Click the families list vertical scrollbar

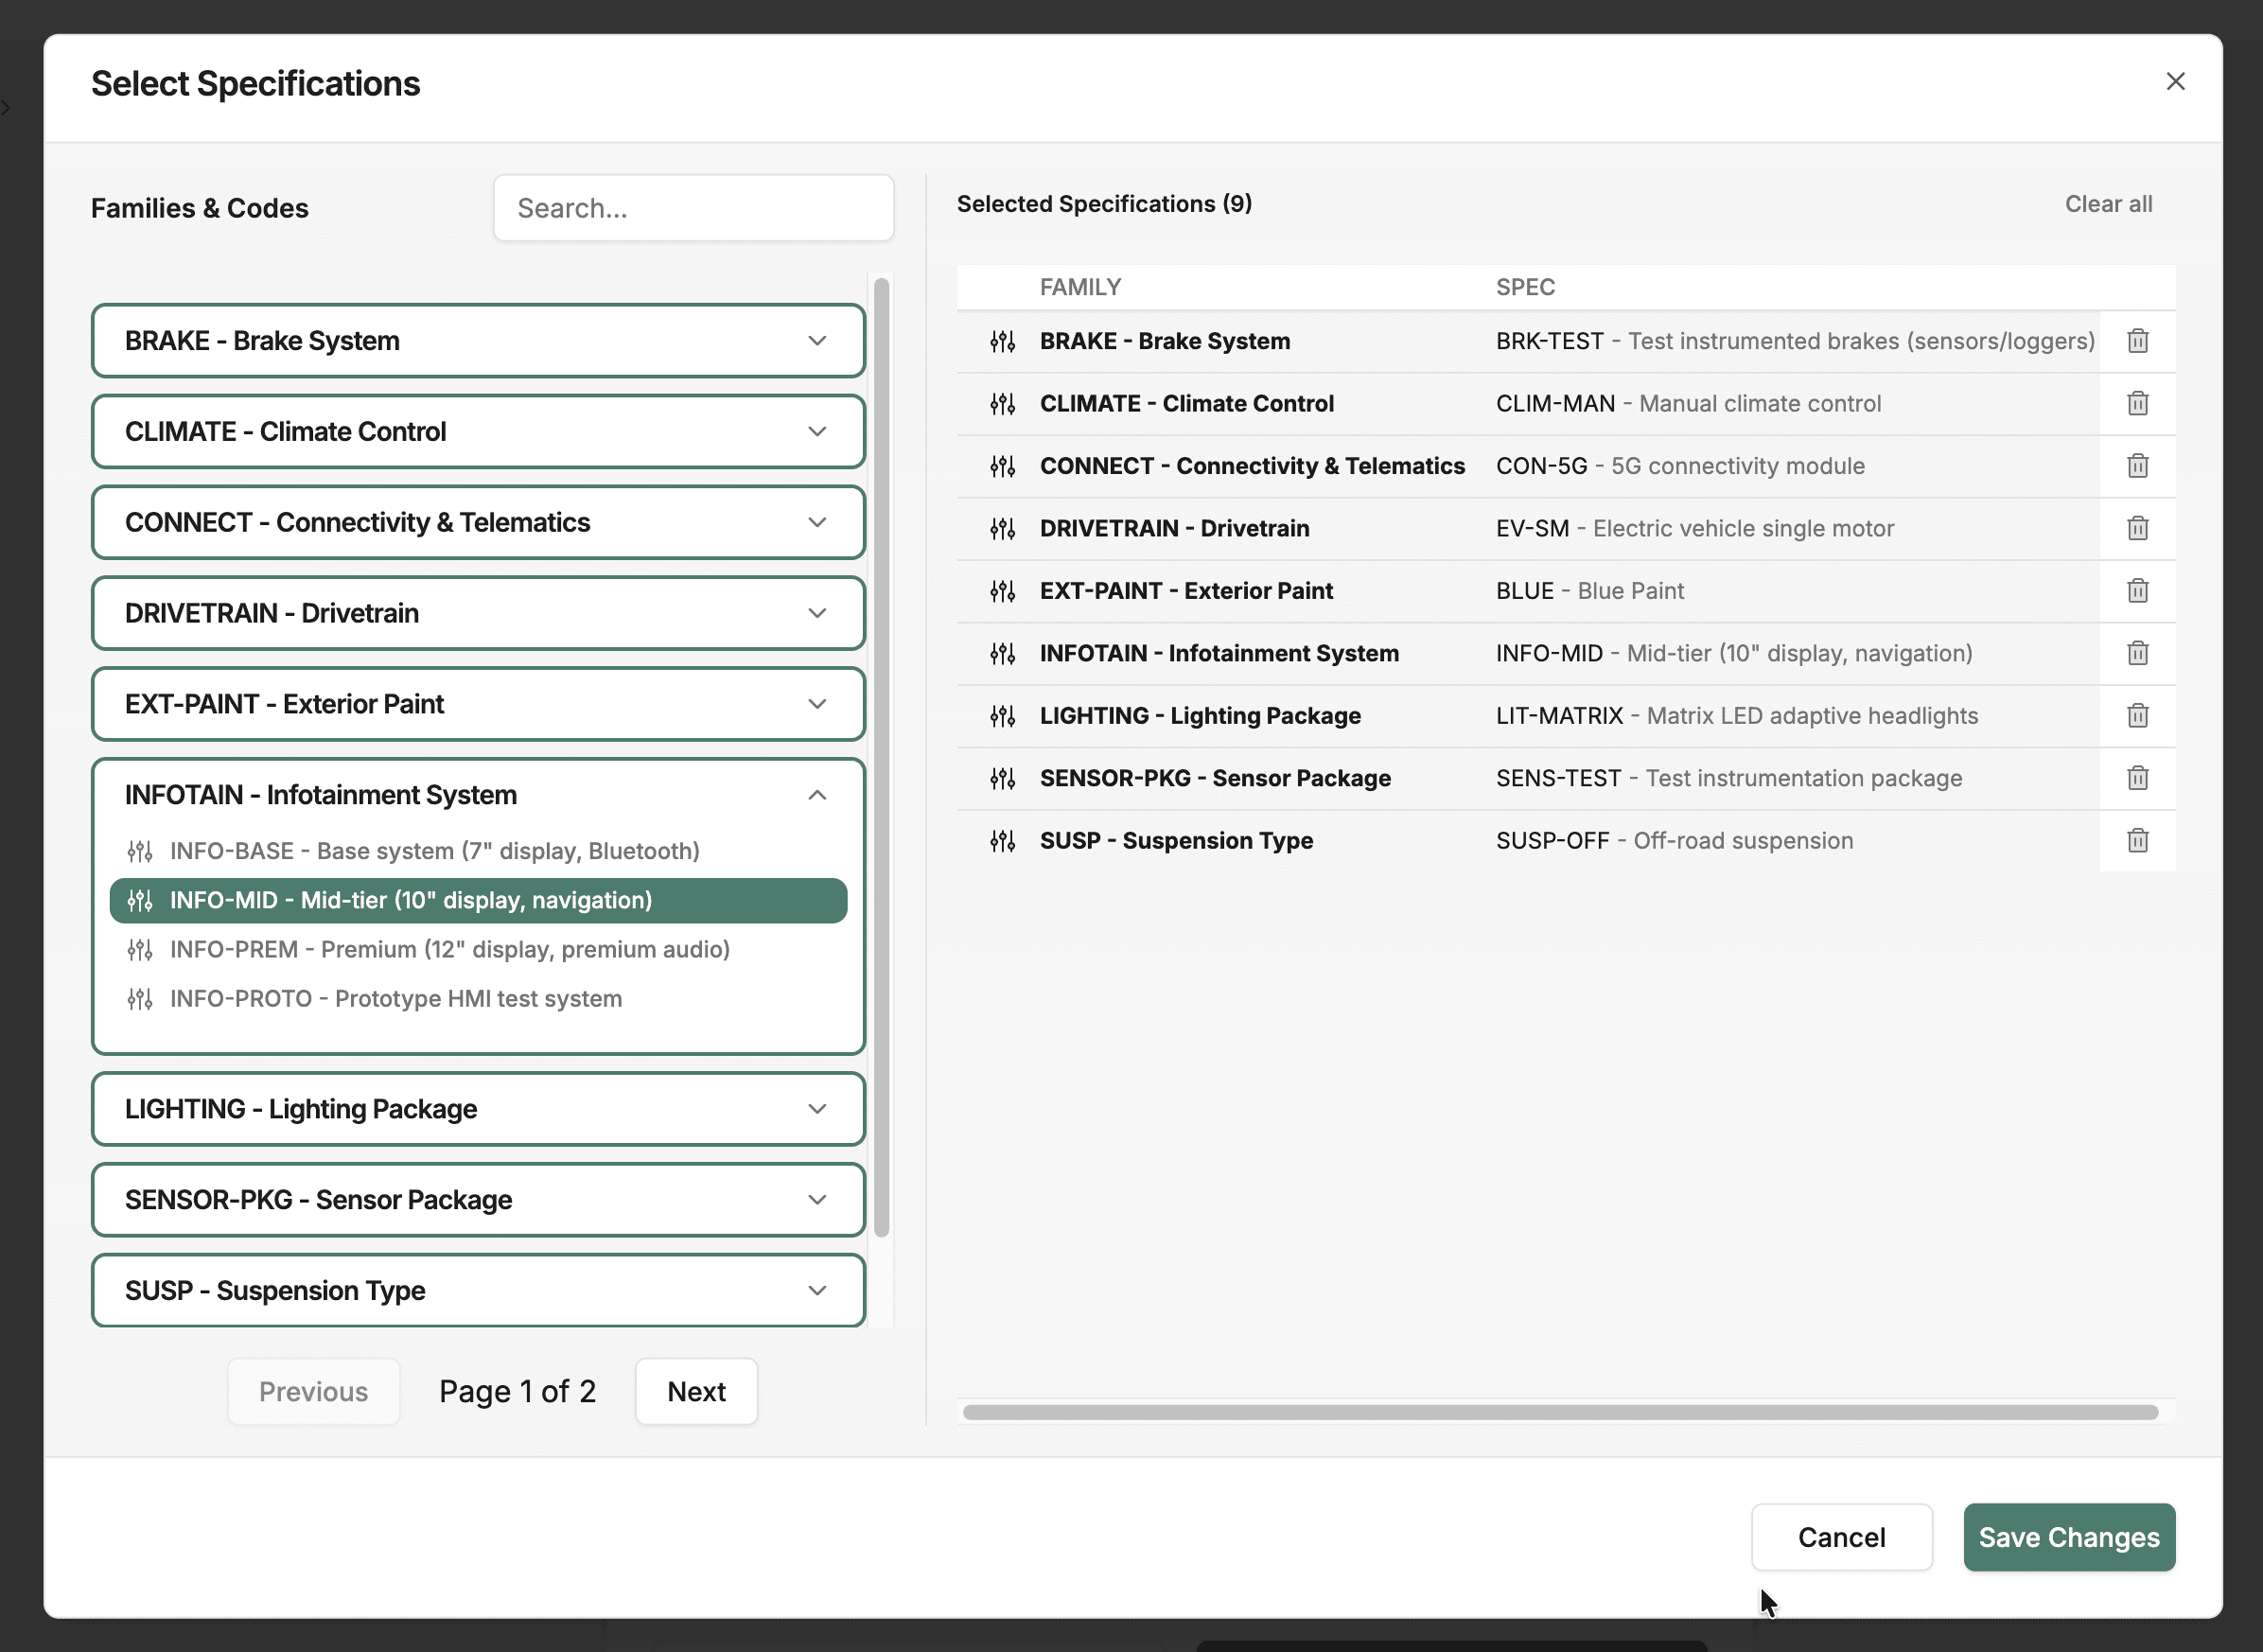[881, 757]
